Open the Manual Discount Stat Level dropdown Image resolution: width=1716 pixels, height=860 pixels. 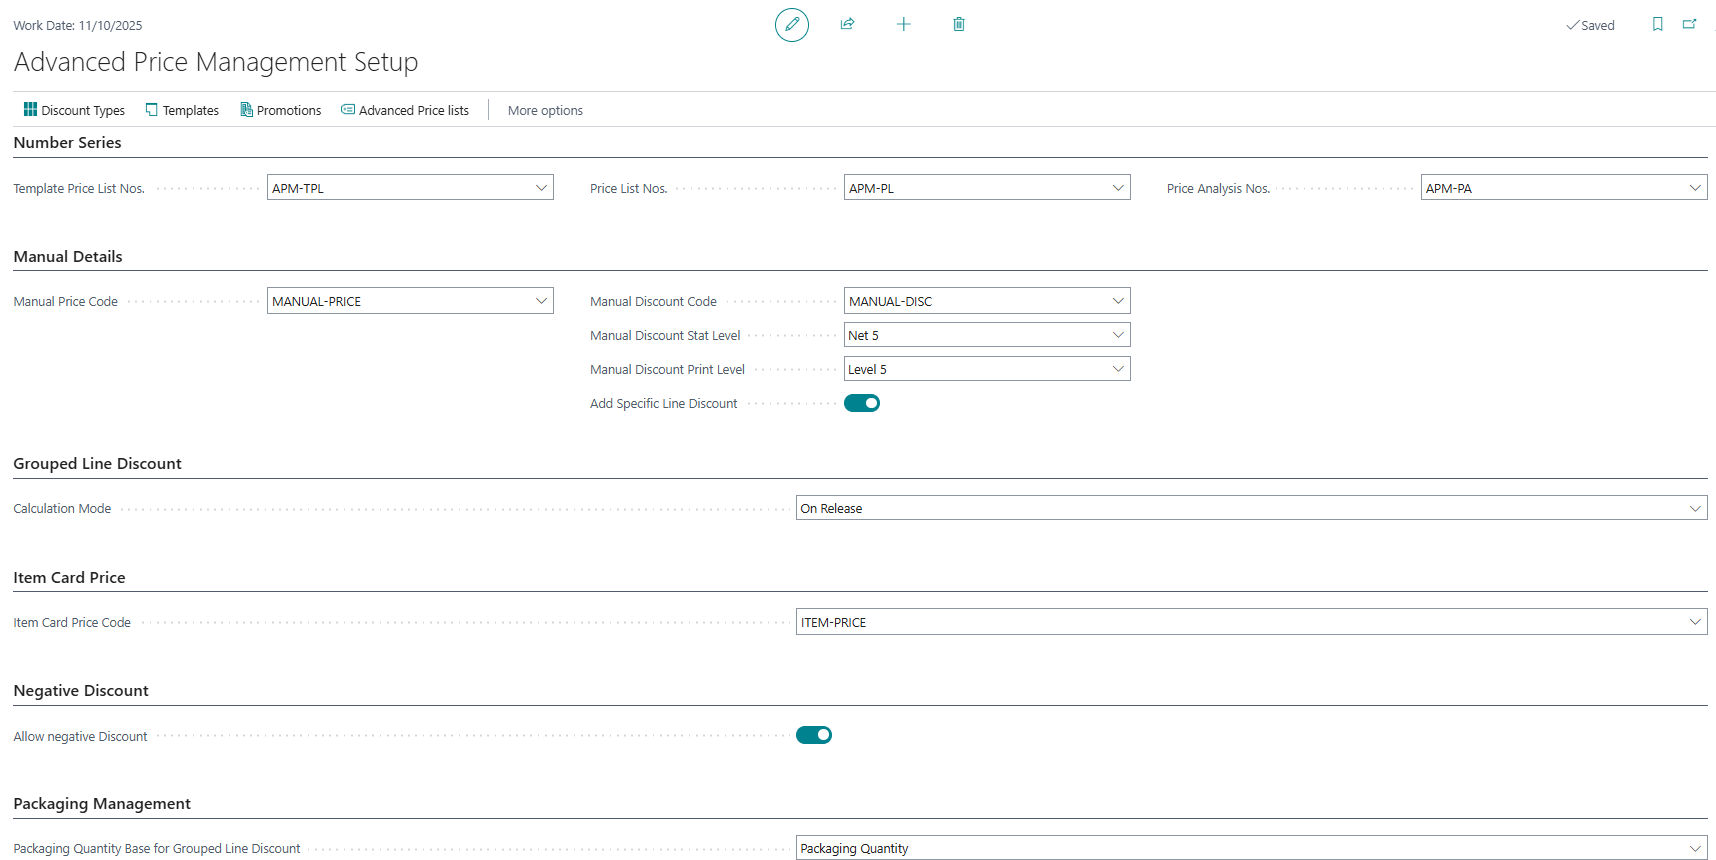point(1118,335)
